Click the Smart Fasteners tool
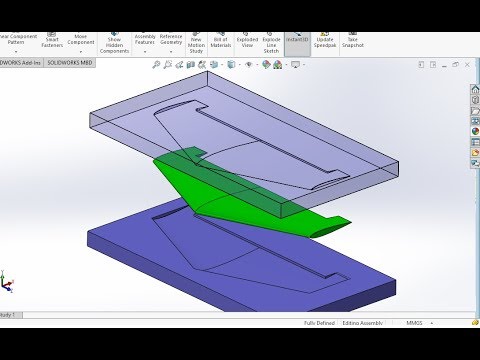Image resolution: width=480 pixels, height=360 pixels. click(52, 39)
